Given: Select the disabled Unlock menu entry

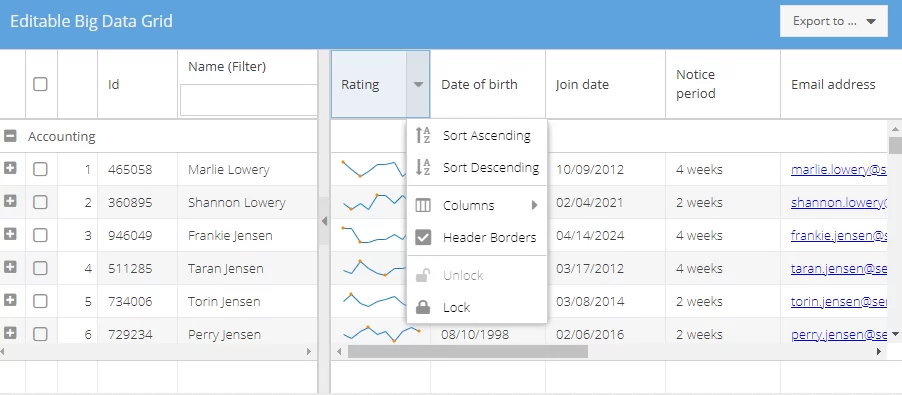Looking at the screenshot, I should coord(477,275).
